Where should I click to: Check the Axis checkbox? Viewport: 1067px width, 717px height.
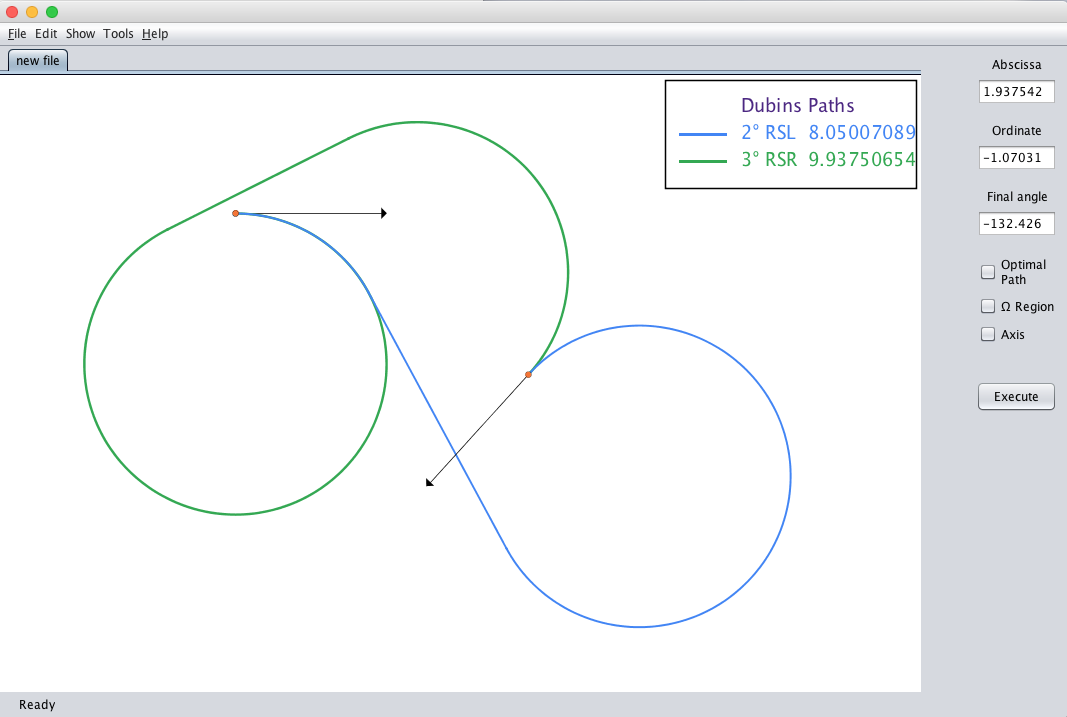pyautogui.click(x=988, y=335)
